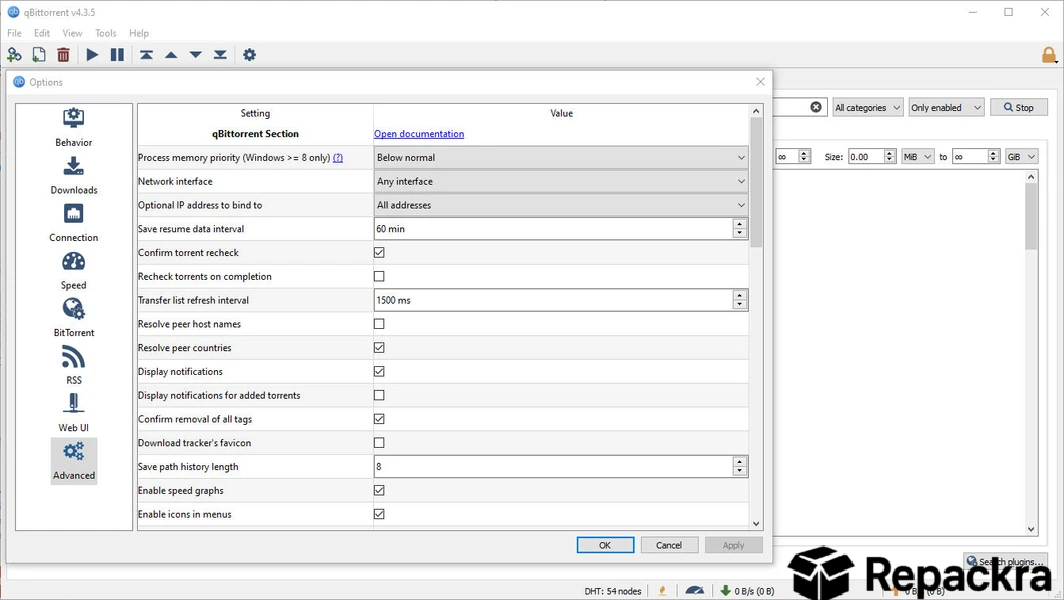
Task: Open Network interface dropdown
Action: point(560,181)
